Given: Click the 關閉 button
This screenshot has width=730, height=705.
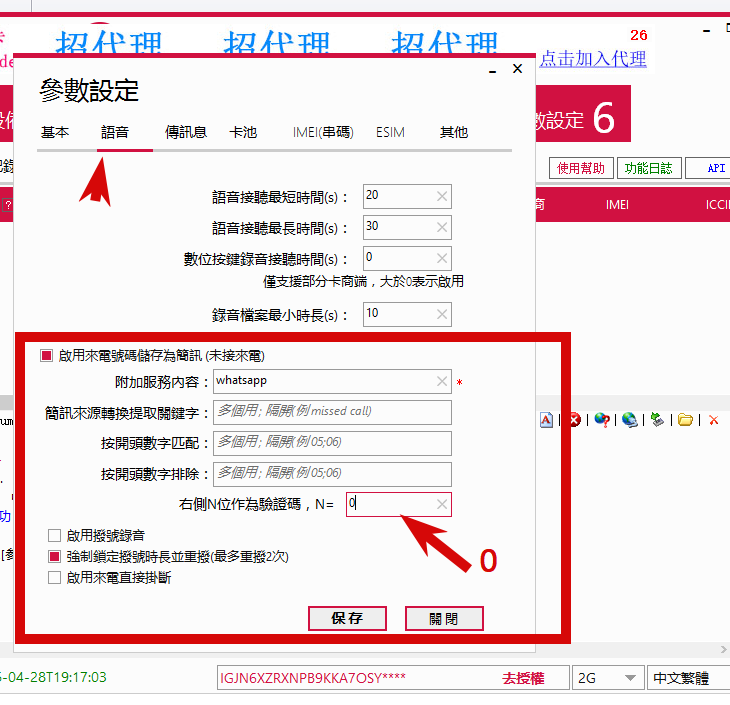Looking at the screenshot, I should (x=444, y=619).
